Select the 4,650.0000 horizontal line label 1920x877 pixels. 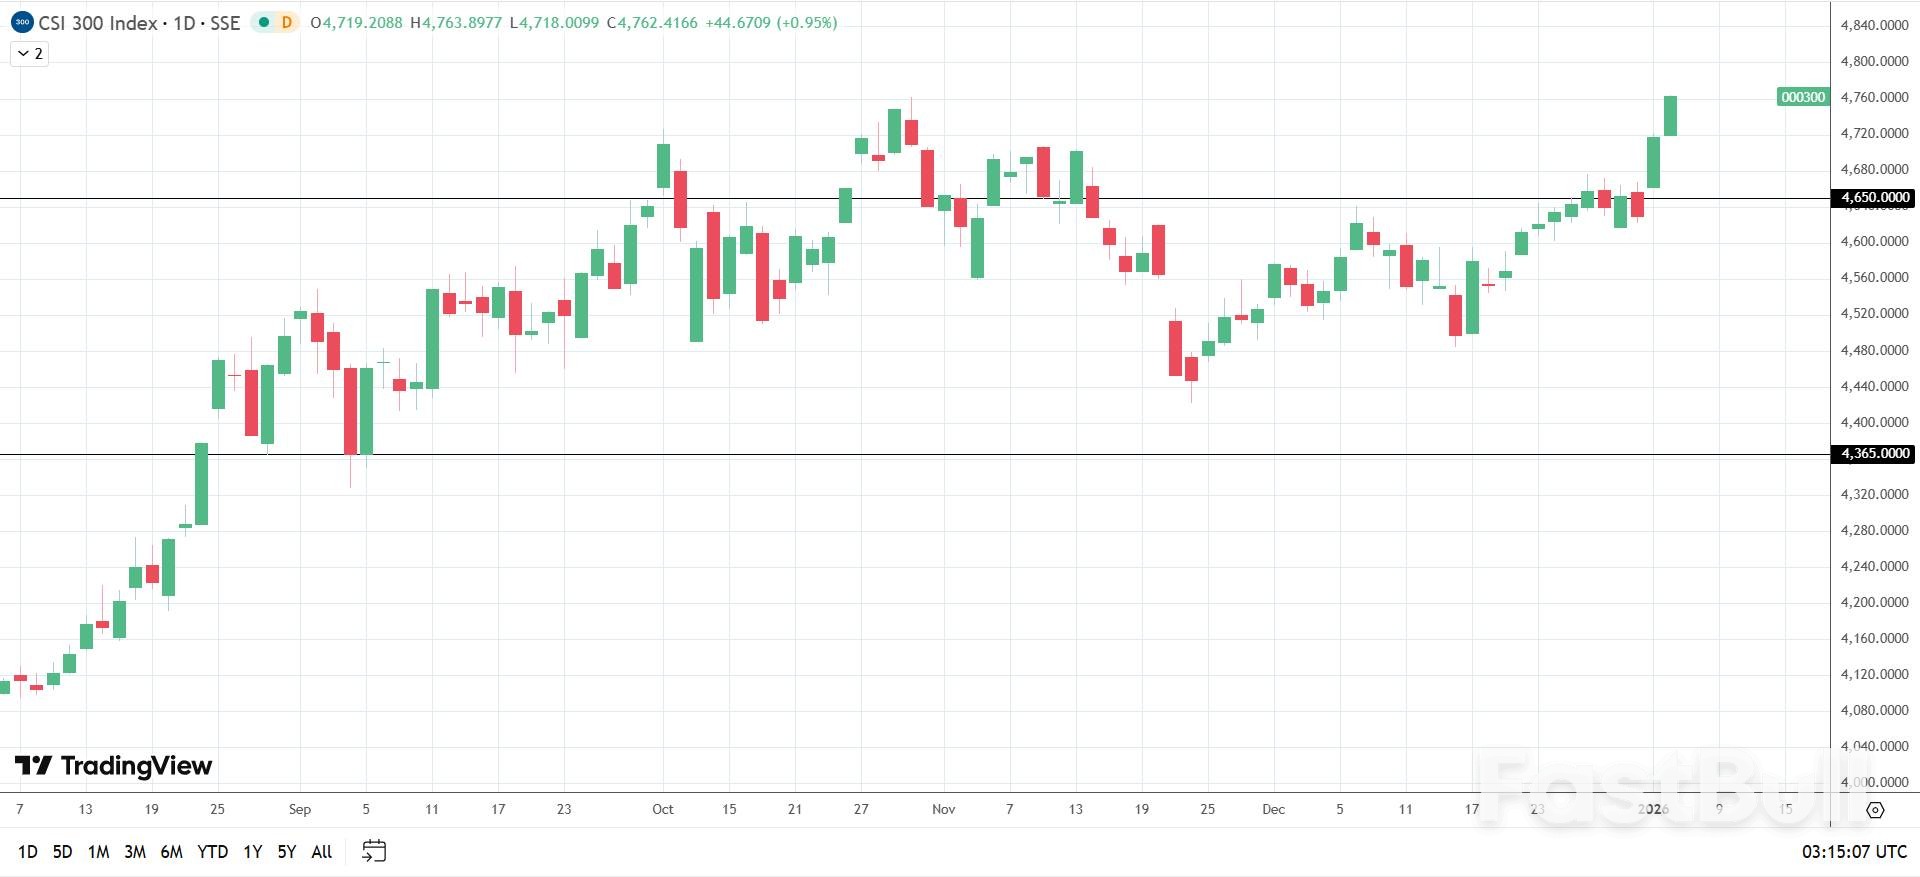1875,198
